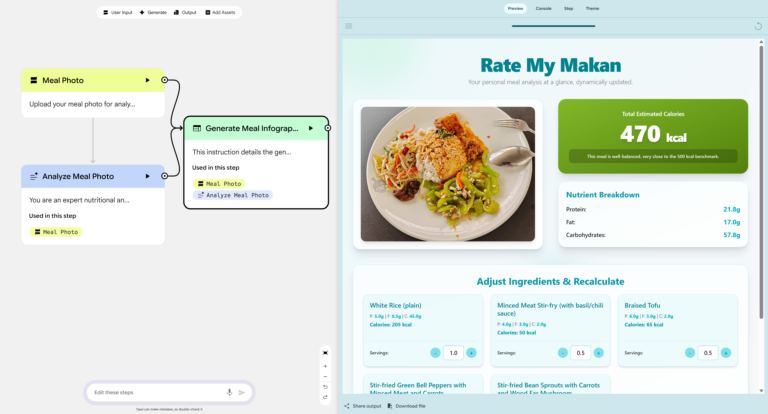The width and height of the screenshot is (768, 414).
Task: Add a User Input node
Action: point(118,13)
